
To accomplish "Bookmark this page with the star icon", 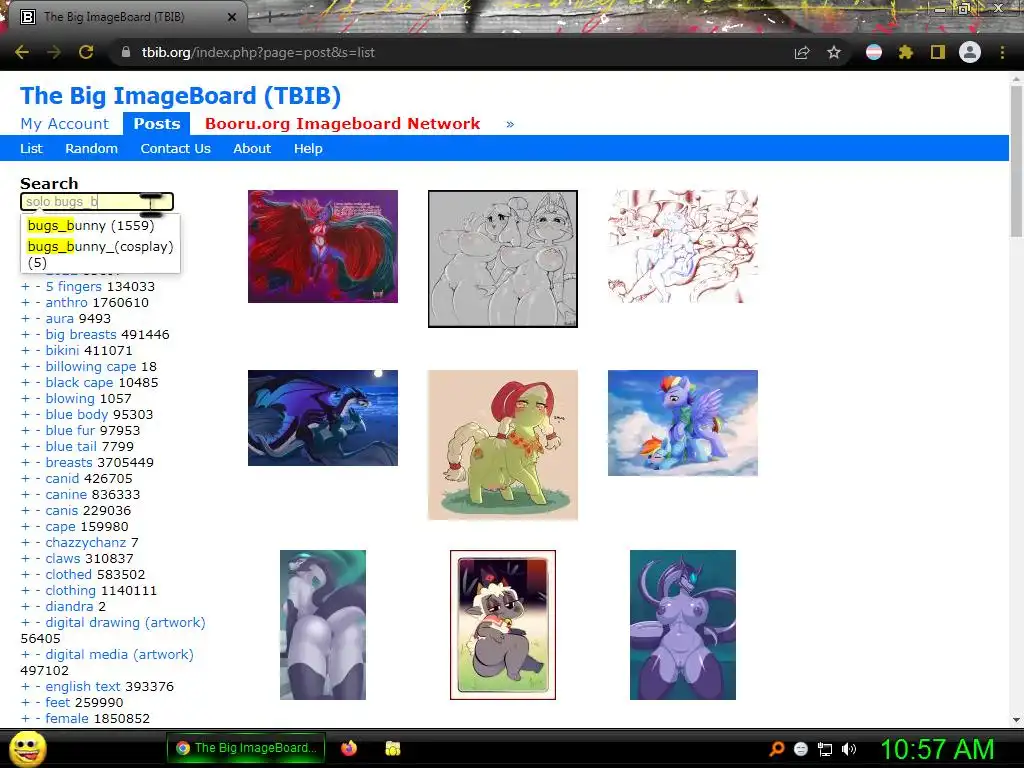I will click(834, 52).
